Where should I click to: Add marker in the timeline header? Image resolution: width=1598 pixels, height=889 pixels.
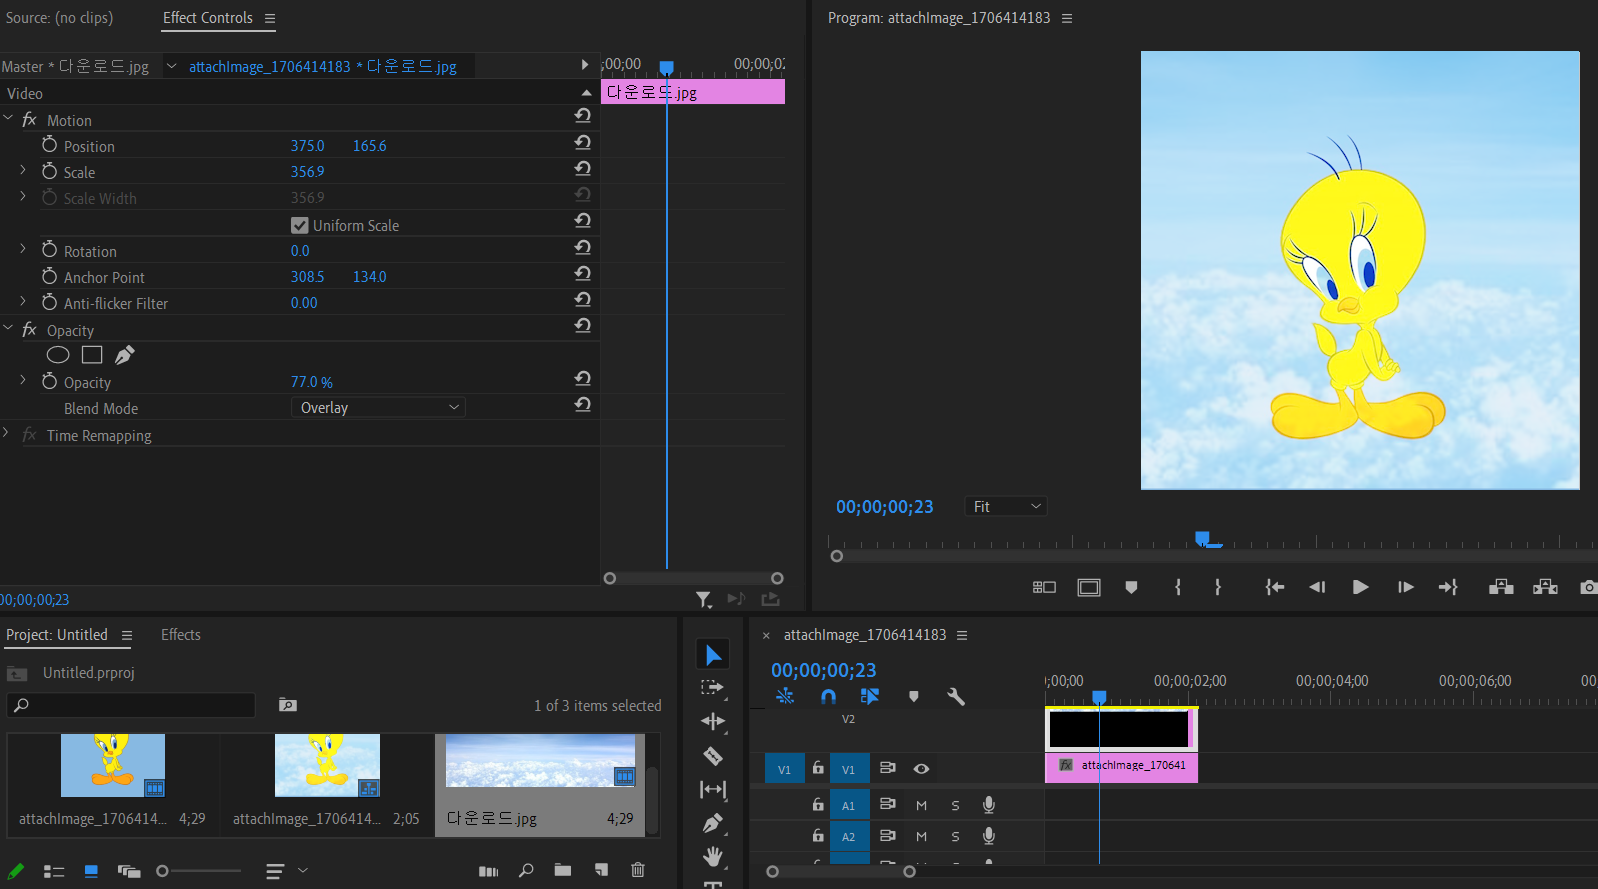click(913, 696)
